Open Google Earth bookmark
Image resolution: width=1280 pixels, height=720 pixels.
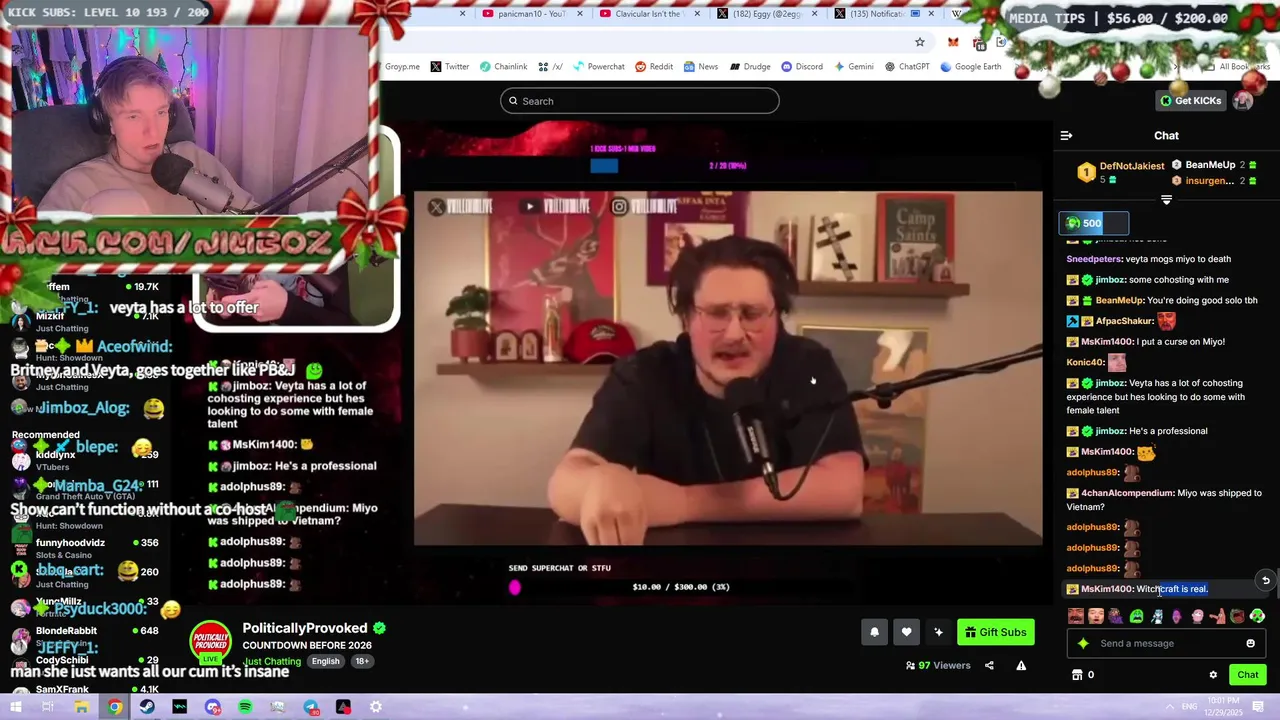click(970, 67)
